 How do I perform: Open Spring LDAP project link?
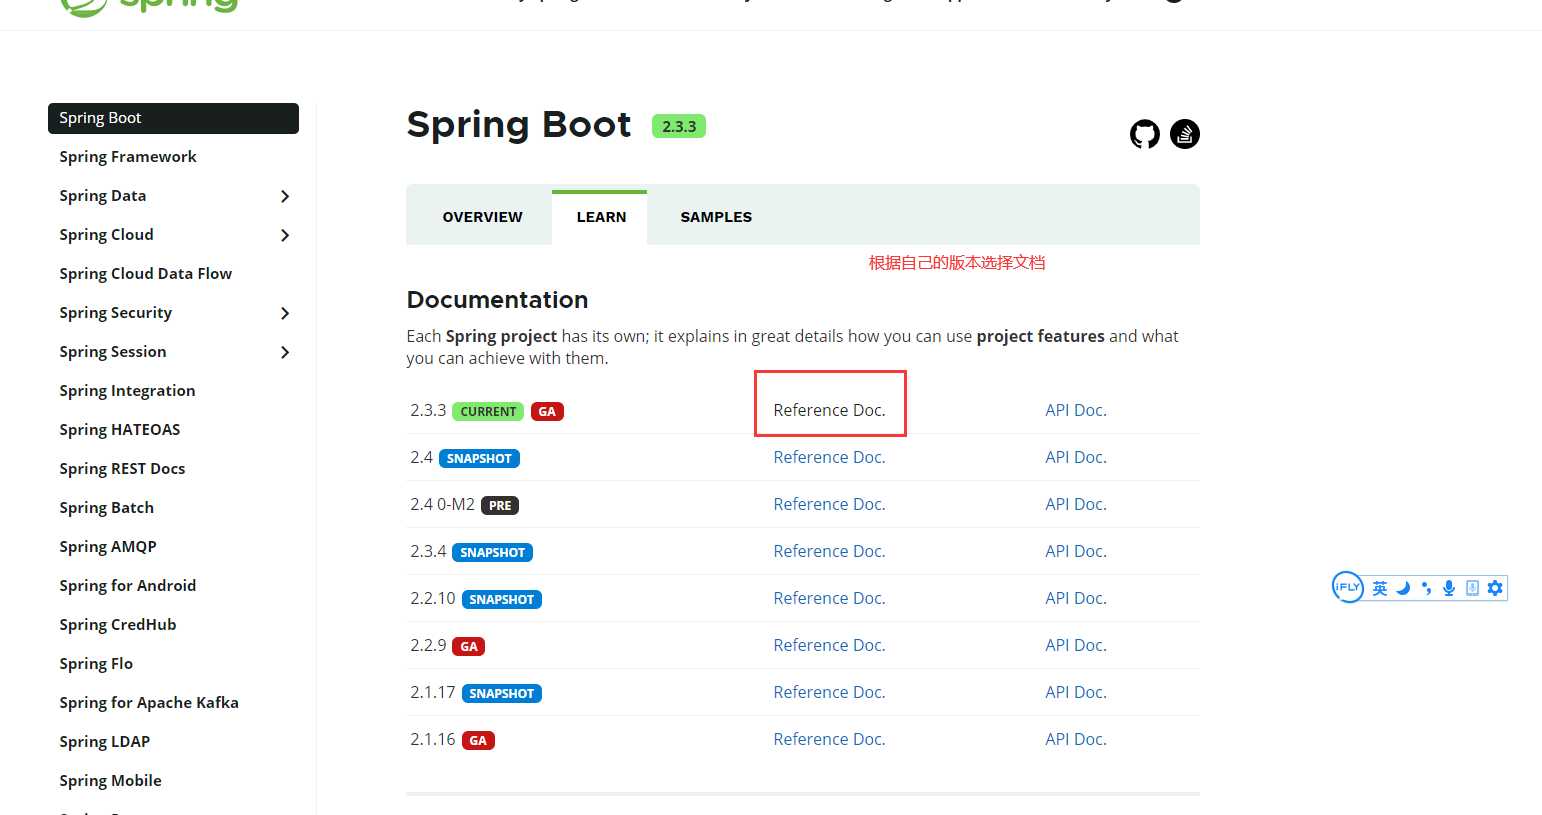pyautogui.click(x=105, y=742)
